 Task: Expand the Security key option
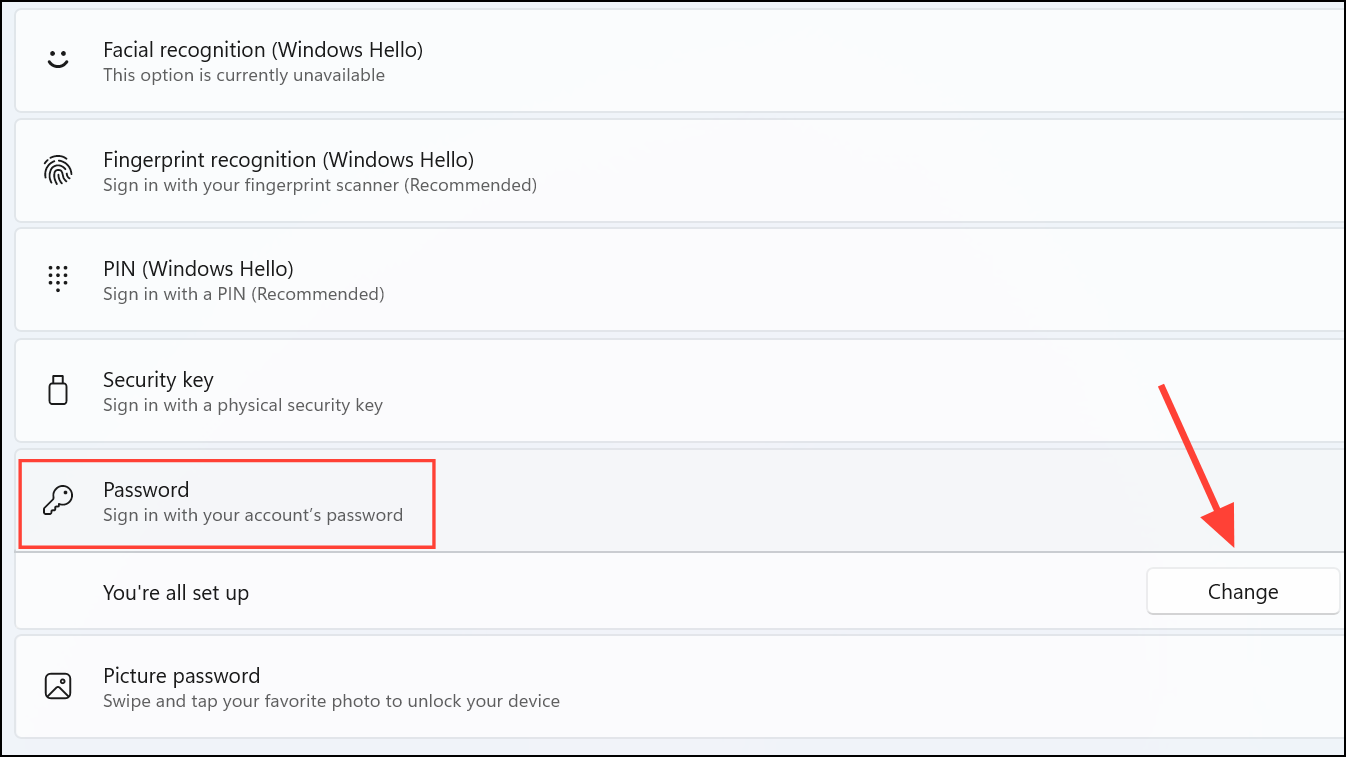point(600,390)
